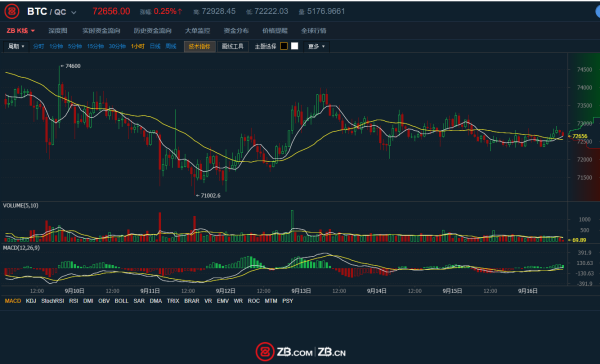Click the 9月10日 date axis label
The height and width of the screenshot is (364, 600).
[x=75, y=291]
